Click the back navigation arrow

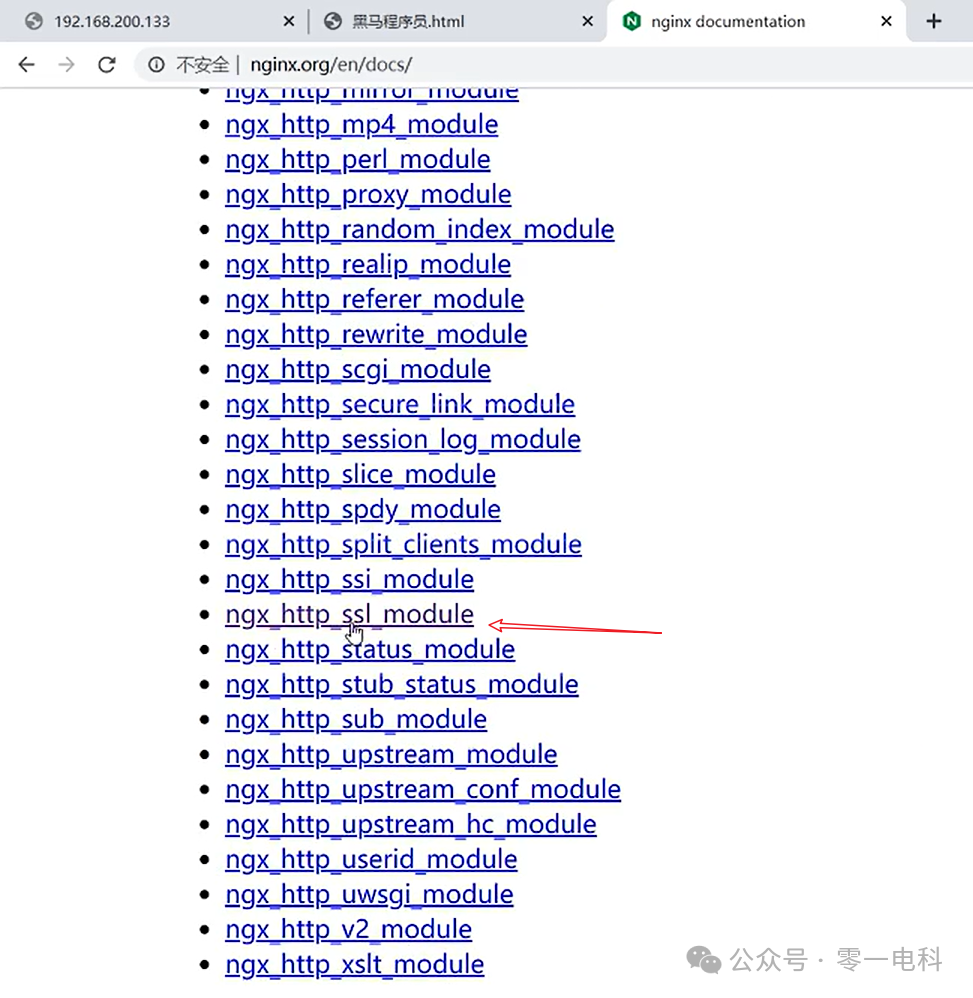point(26,64)
